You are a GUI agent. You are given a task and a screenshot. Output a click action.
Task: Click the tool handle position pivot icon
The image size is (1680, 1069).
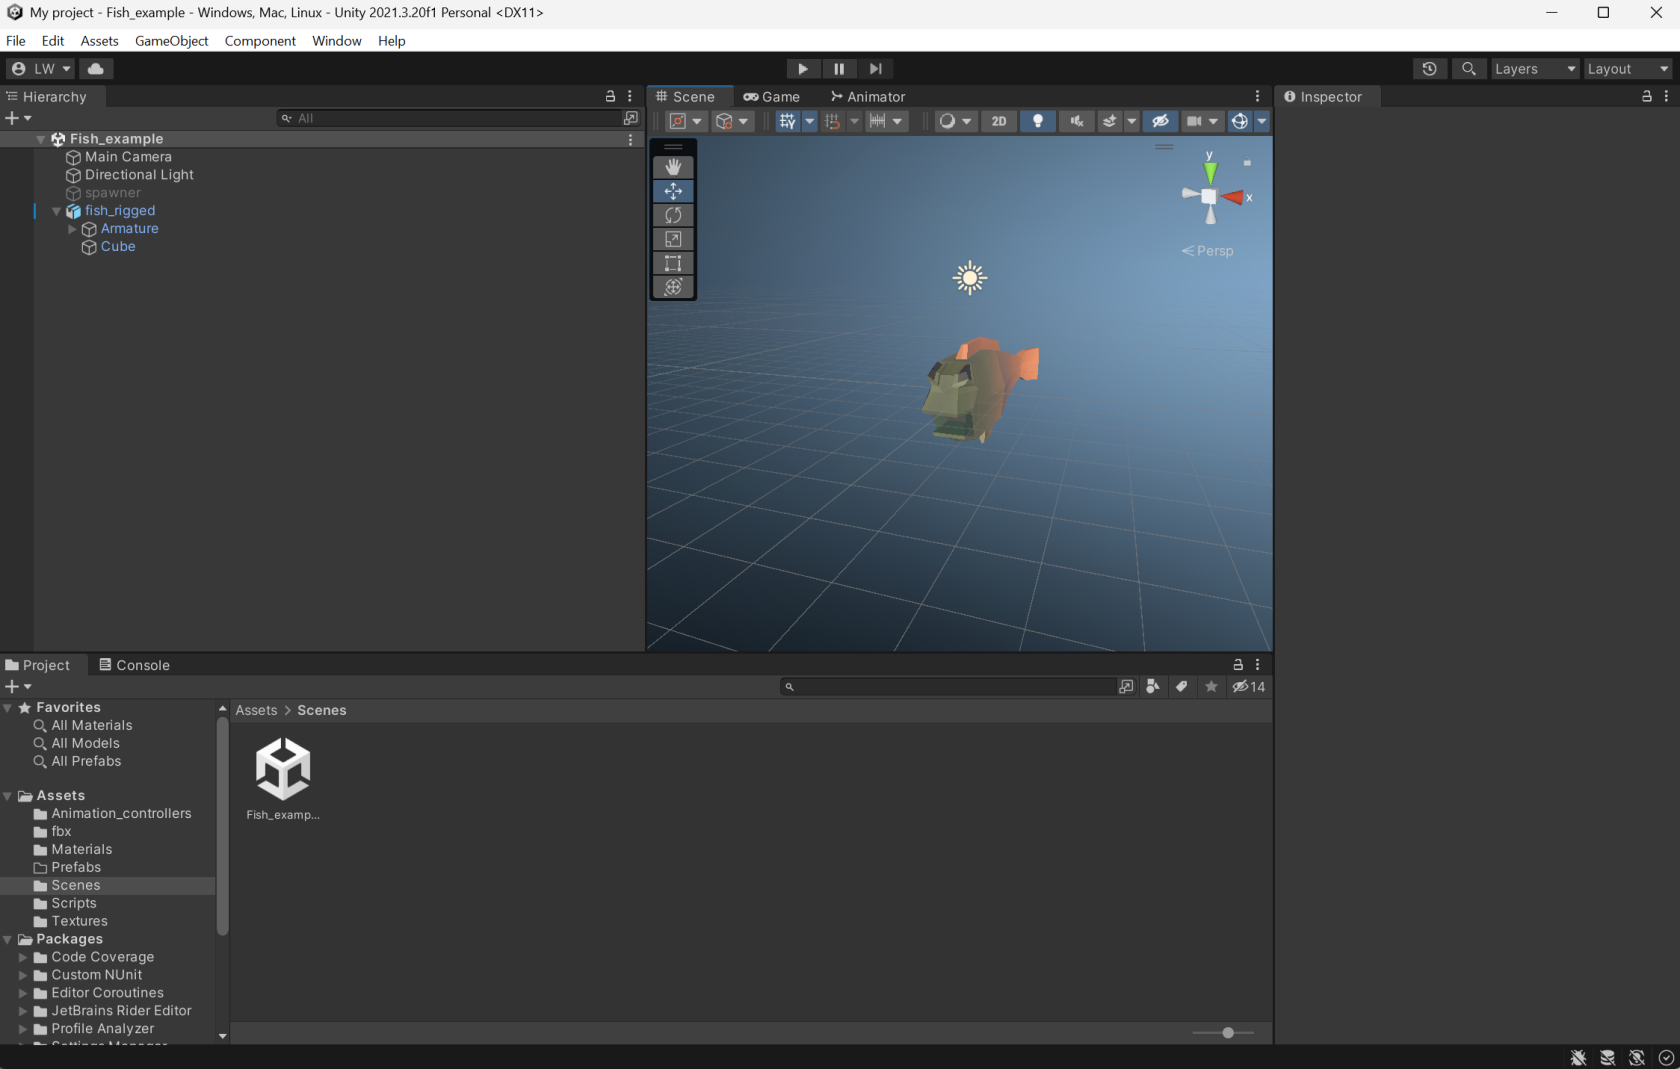[x=686, y=121]
